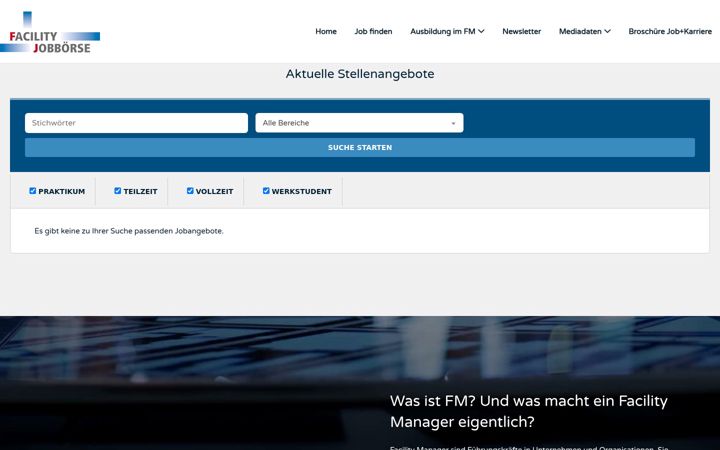
Task: Go to Job finden page
Action: 373,31
